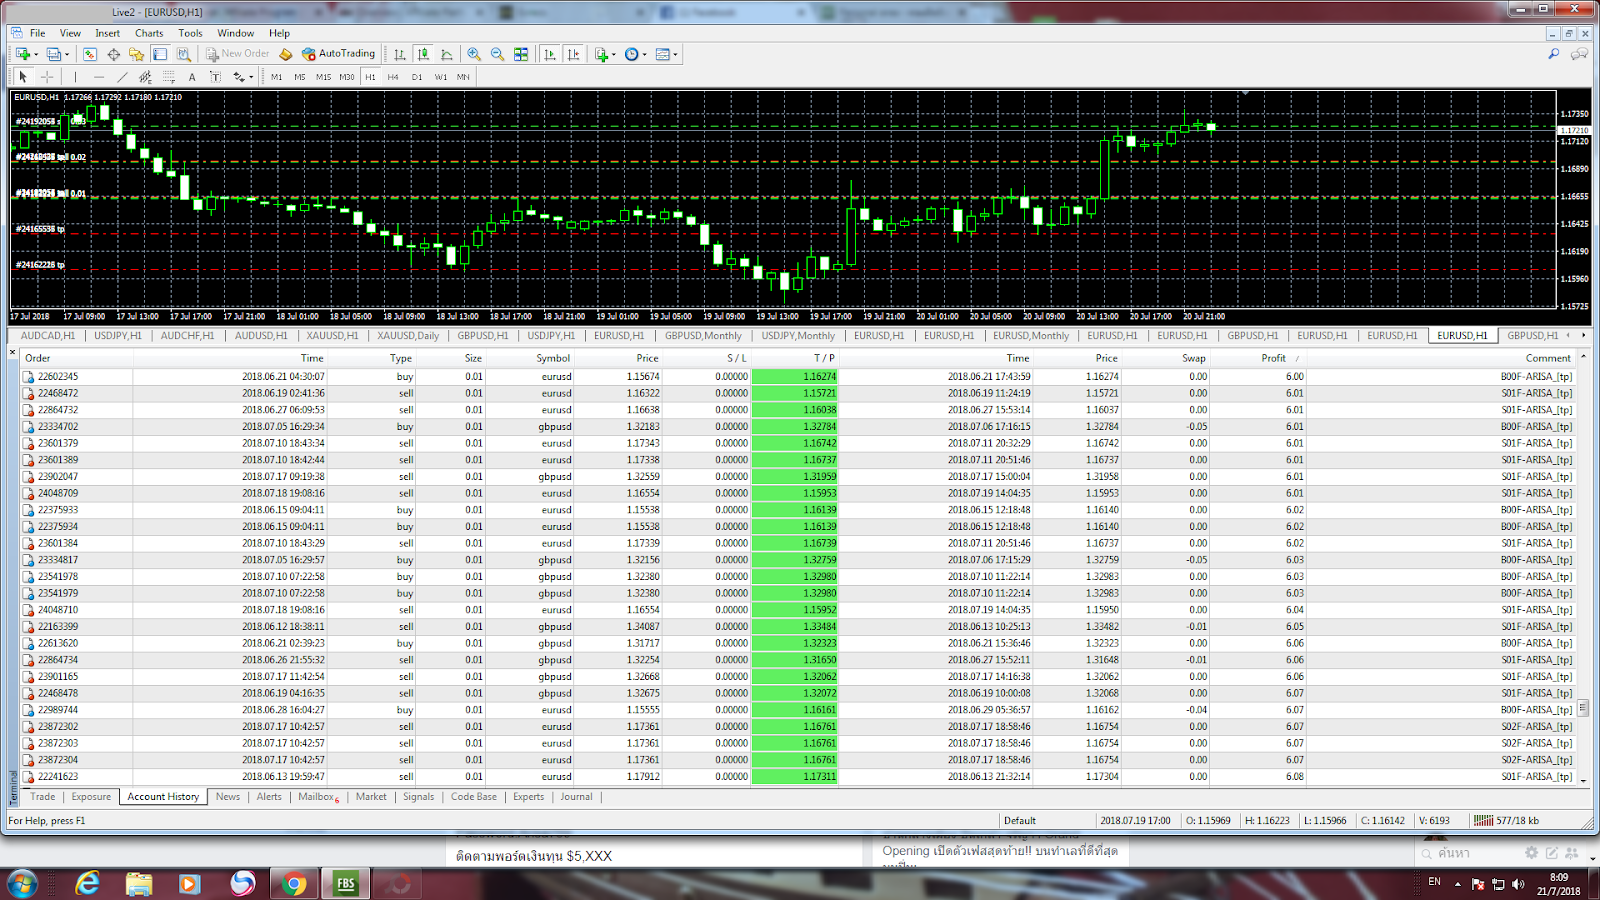The height and width of the screenshot is (900, 1600).
Task: Expand the New Chart dropdown arrow
Action: click(36, 55)
